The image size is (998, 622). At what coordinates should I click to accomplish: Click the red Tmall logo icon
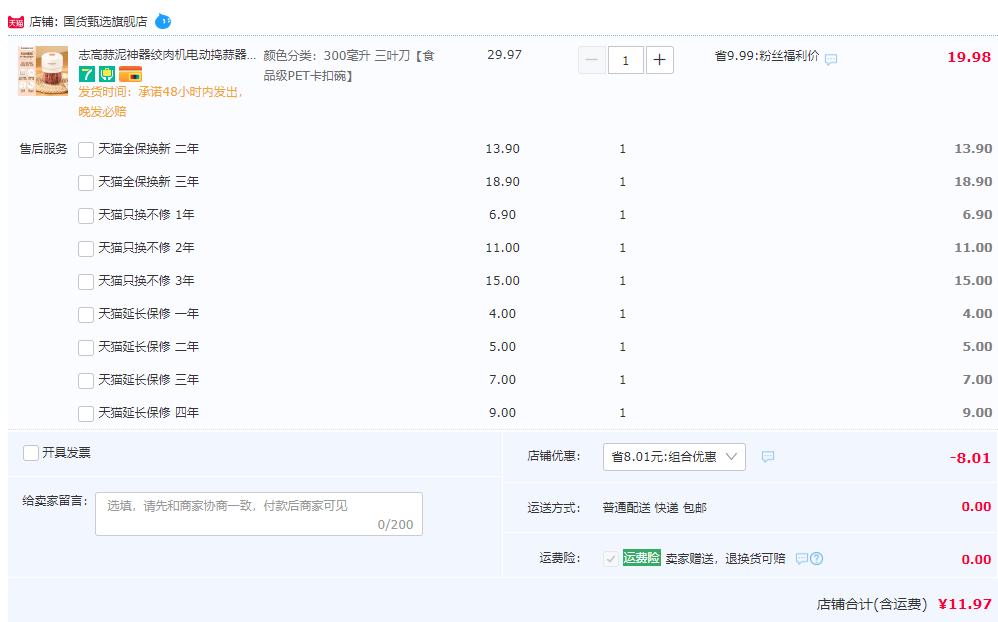click(15, 22)
